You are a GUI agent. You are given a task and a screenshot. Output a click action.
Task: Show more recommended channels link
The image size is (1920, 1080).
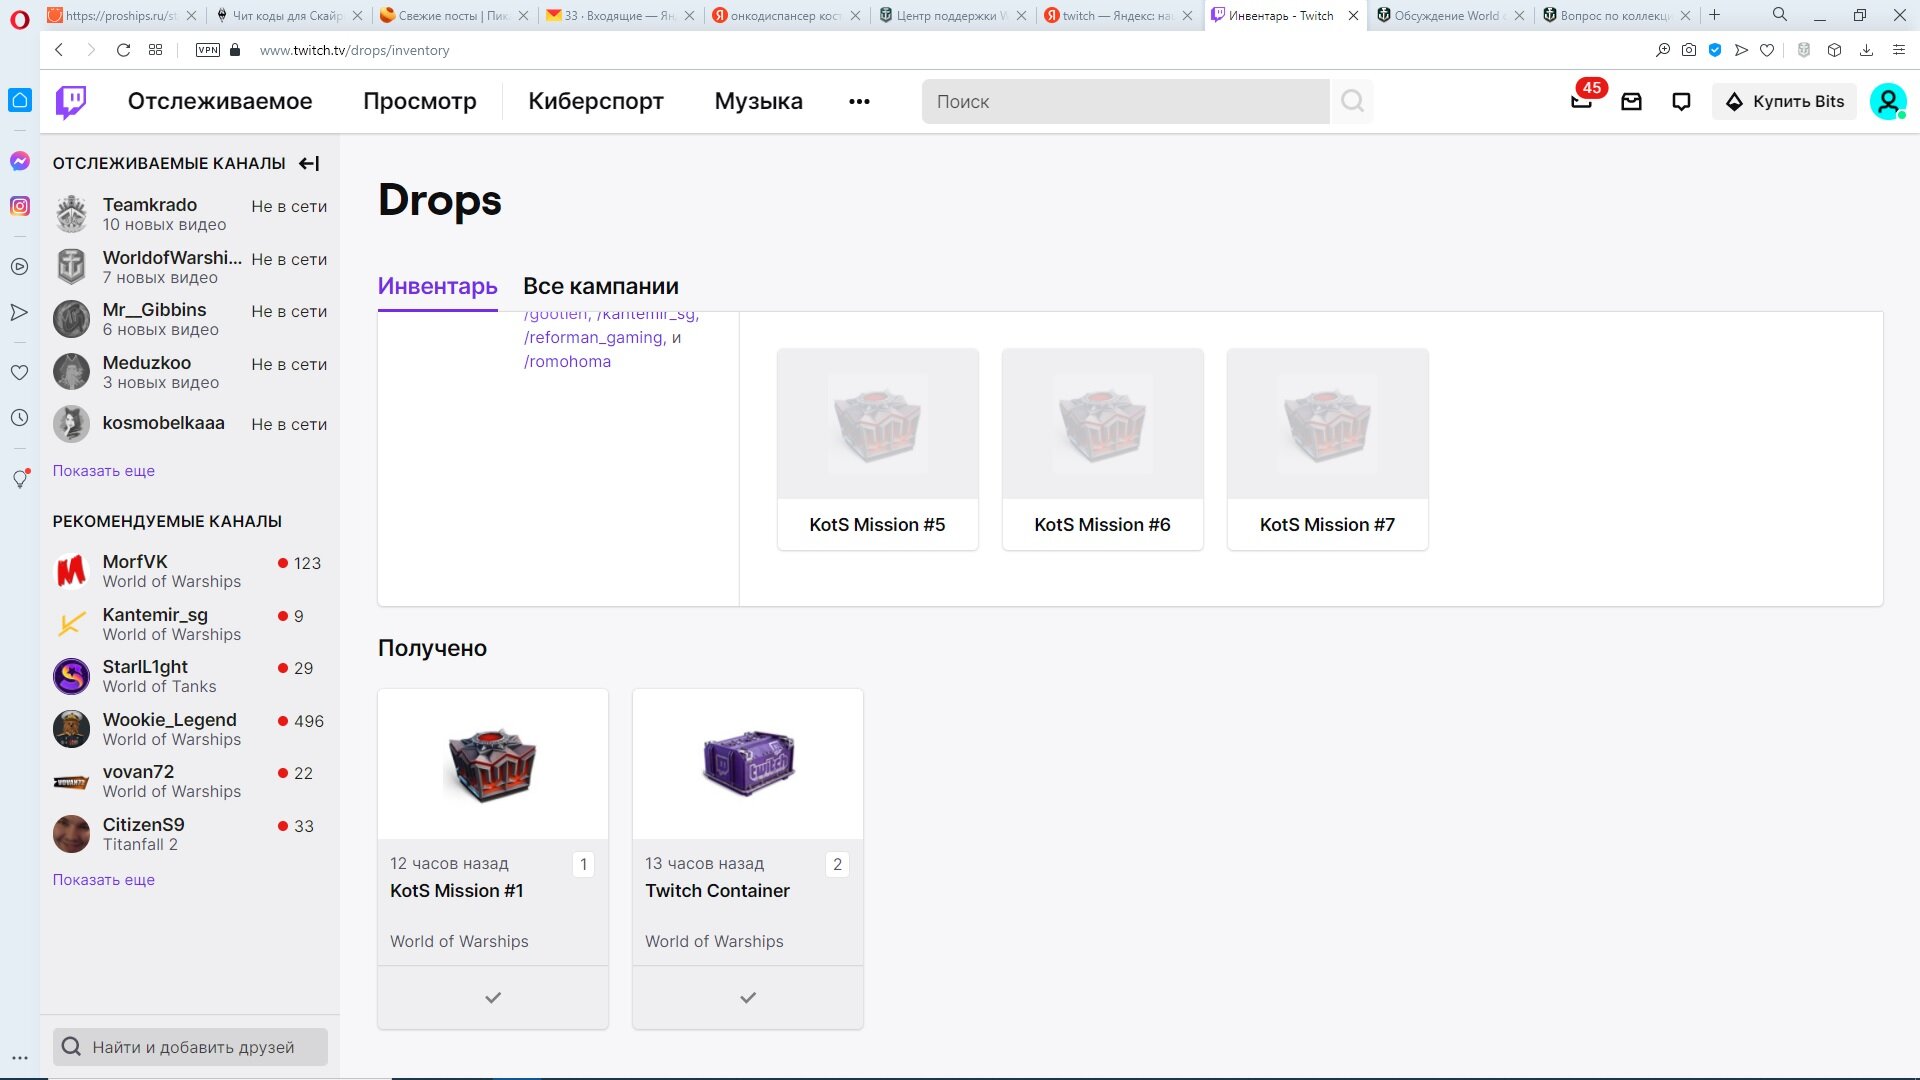(104, 880)
